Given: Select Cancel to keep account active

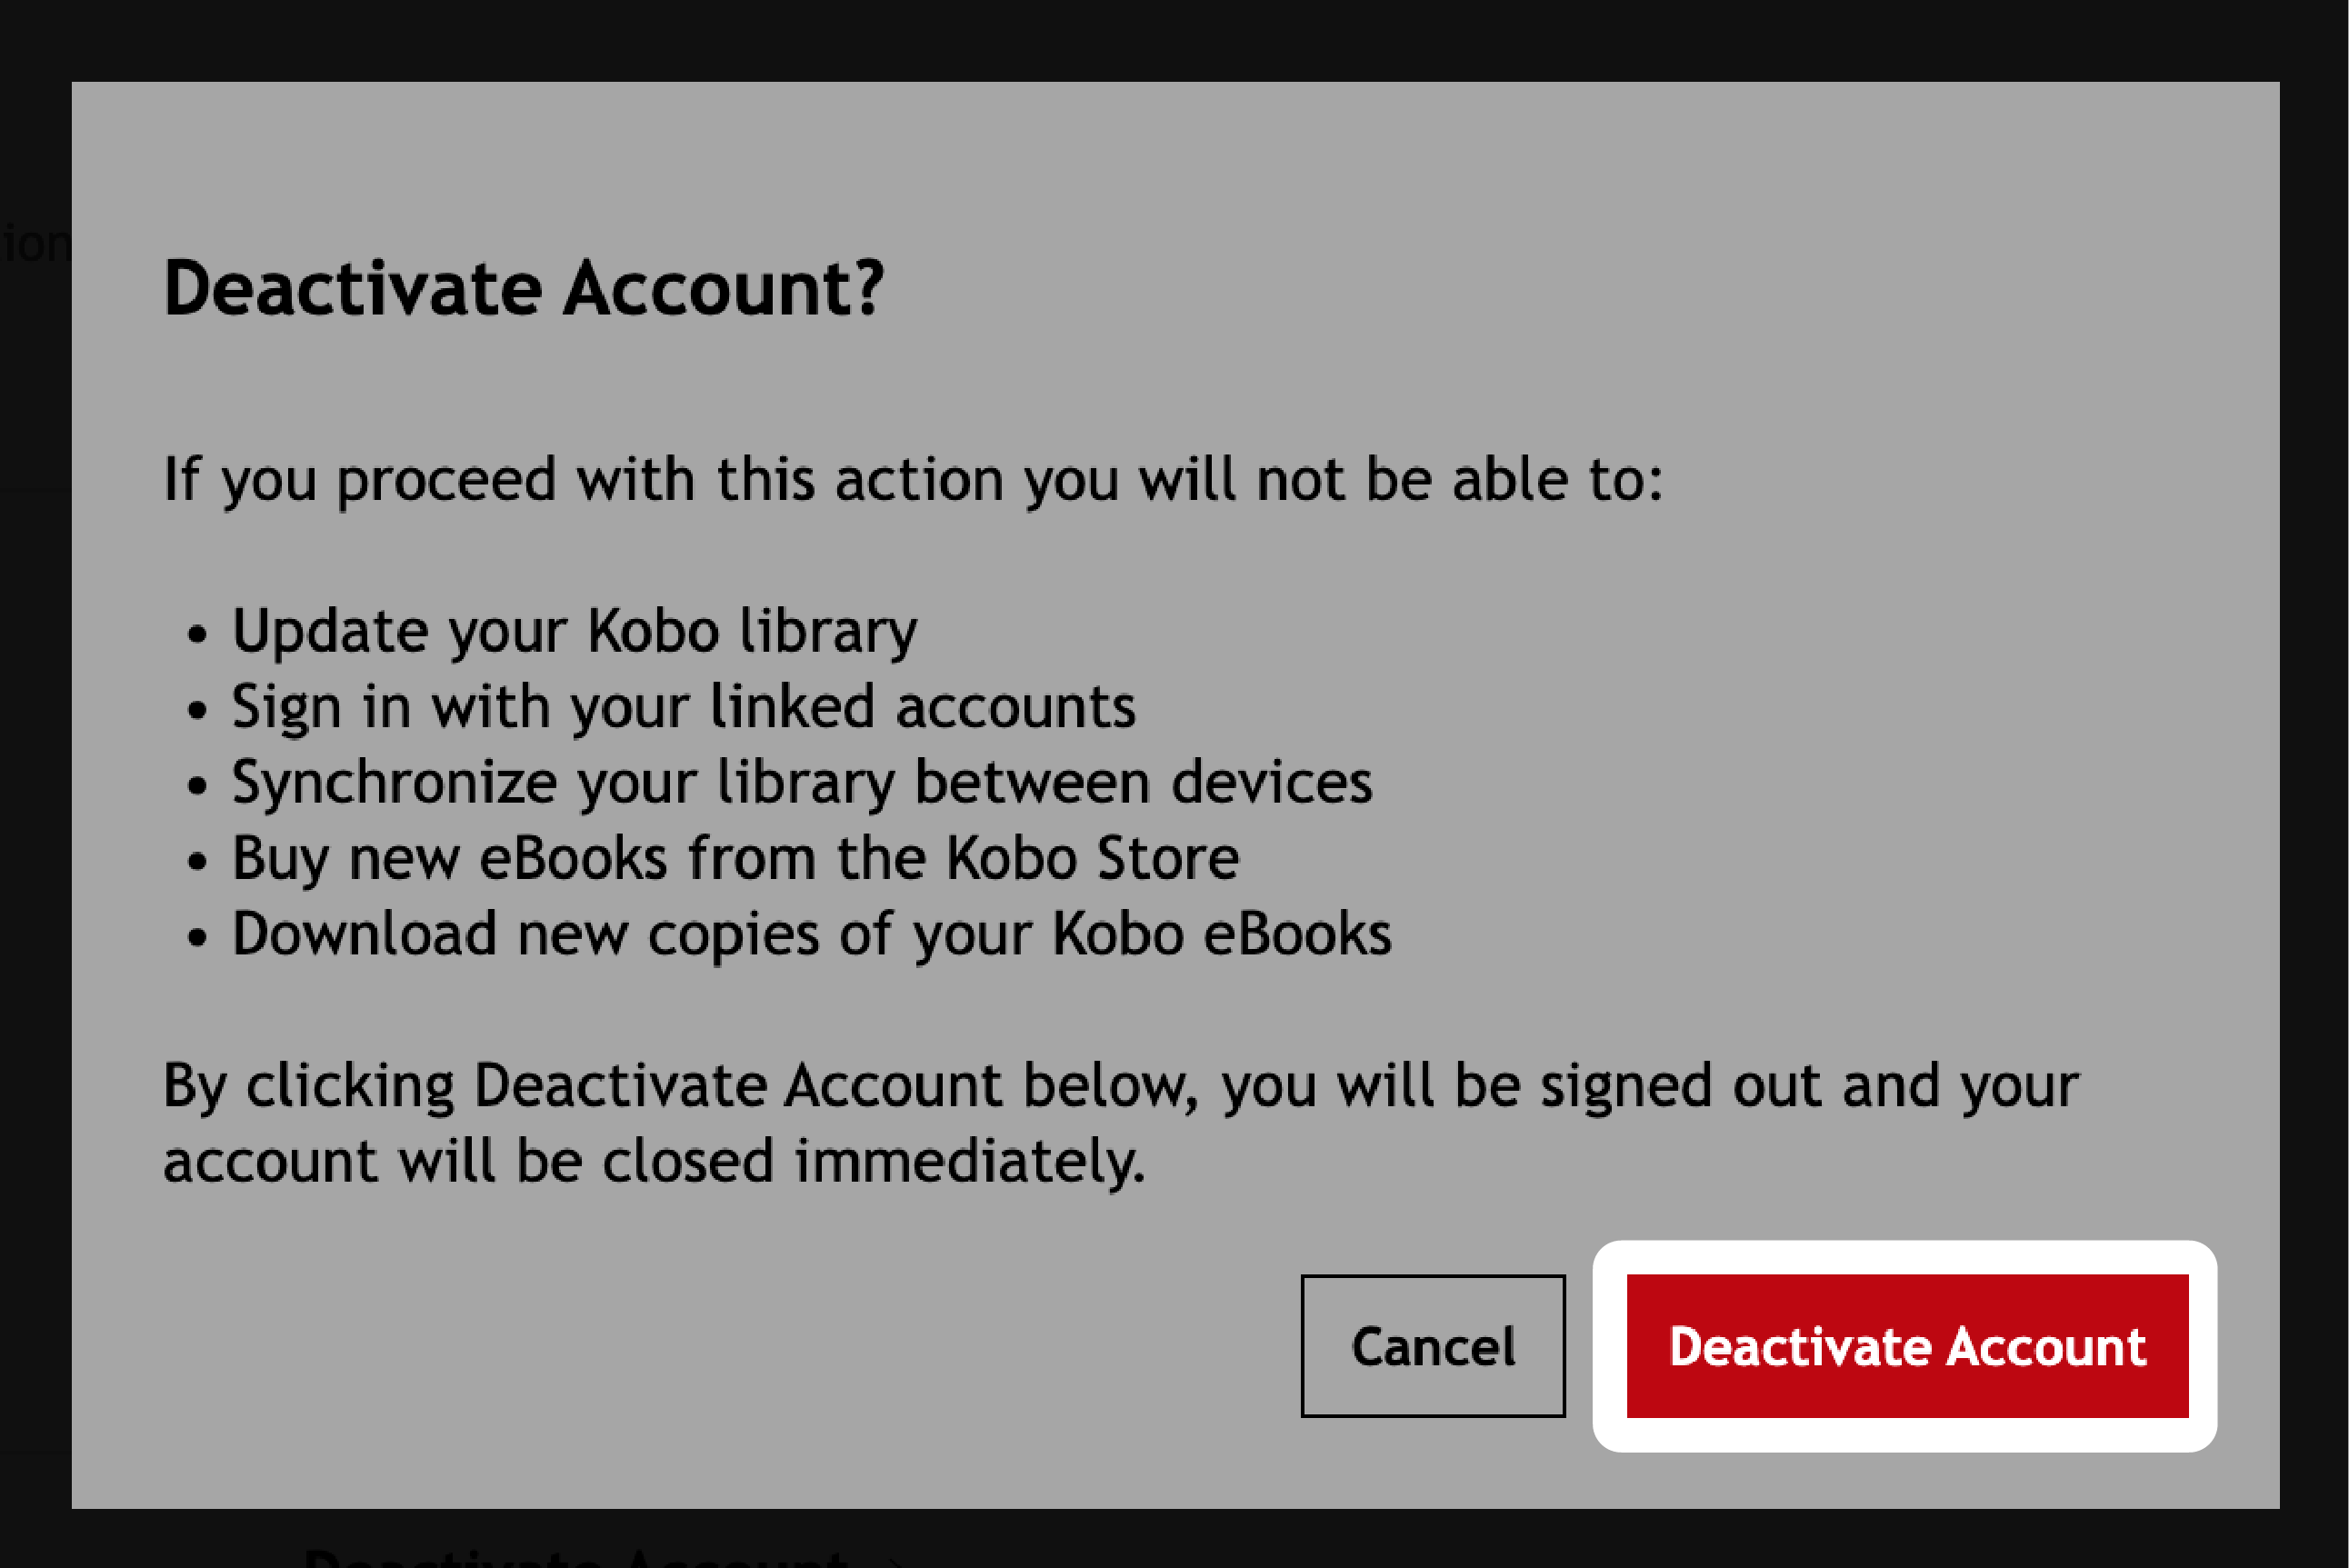Looking at the screenshot, I should tap(1434, 1345).
